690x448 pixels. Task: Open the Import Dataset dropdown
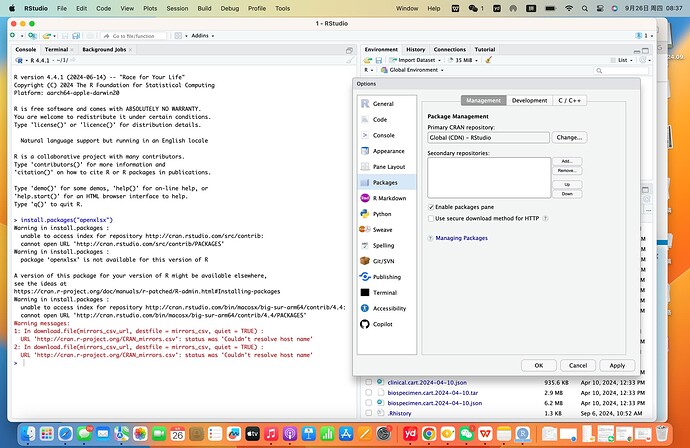click(416, 60)
